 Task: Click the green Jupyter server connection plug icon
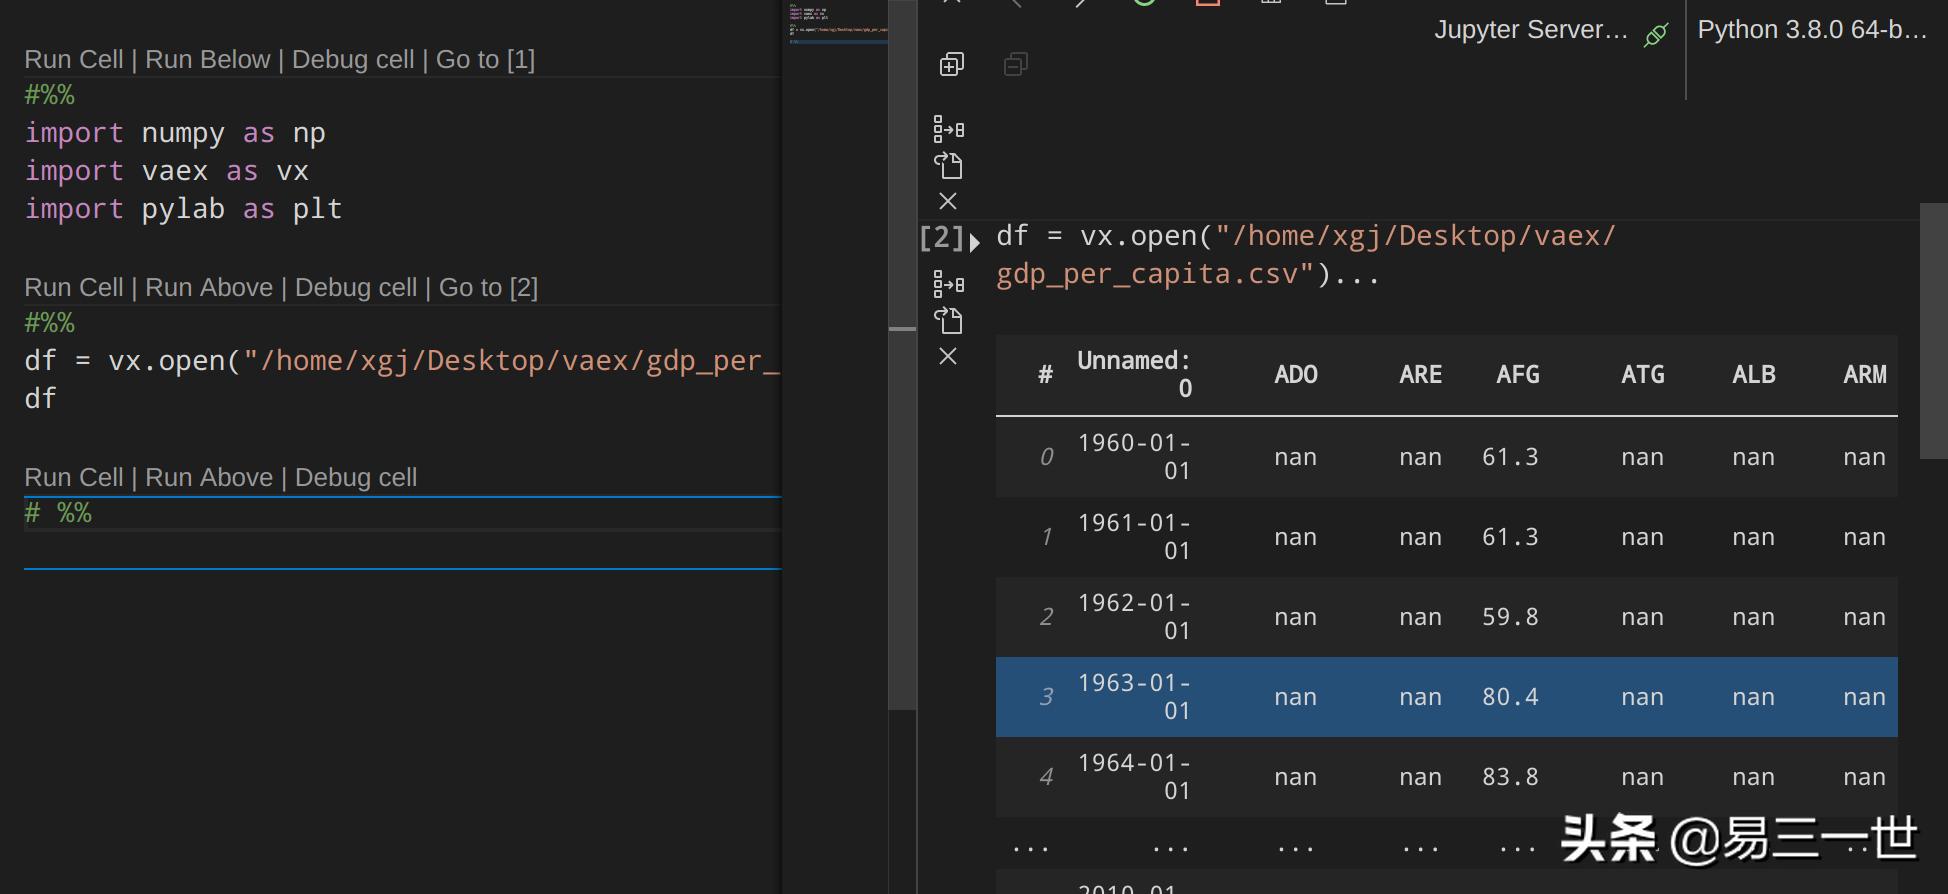click(x=1656, y=35)
